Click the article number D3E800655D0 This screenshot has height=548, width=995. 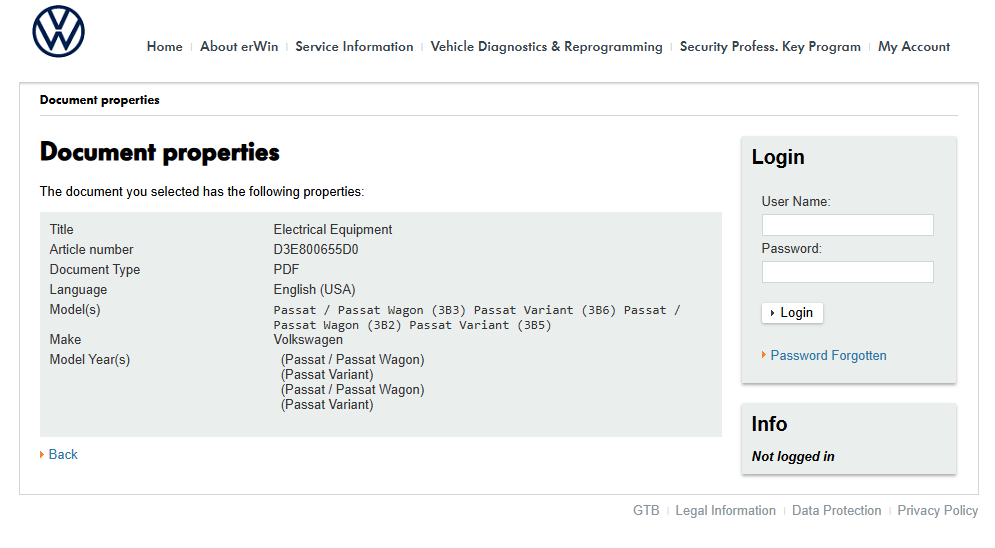tap(316, 250)
